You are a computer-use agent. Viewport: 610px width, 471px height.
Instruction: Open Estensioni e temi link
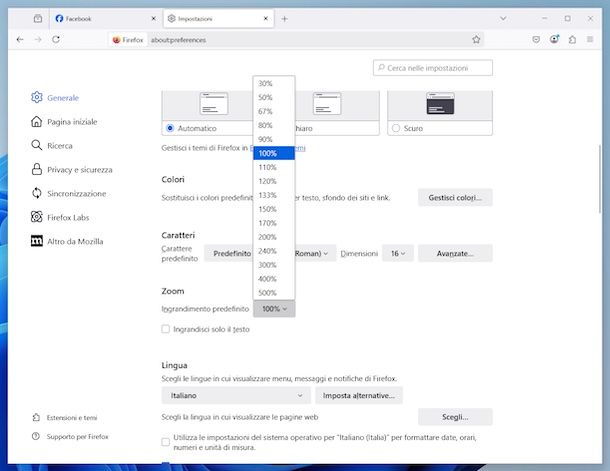(65, 418)
